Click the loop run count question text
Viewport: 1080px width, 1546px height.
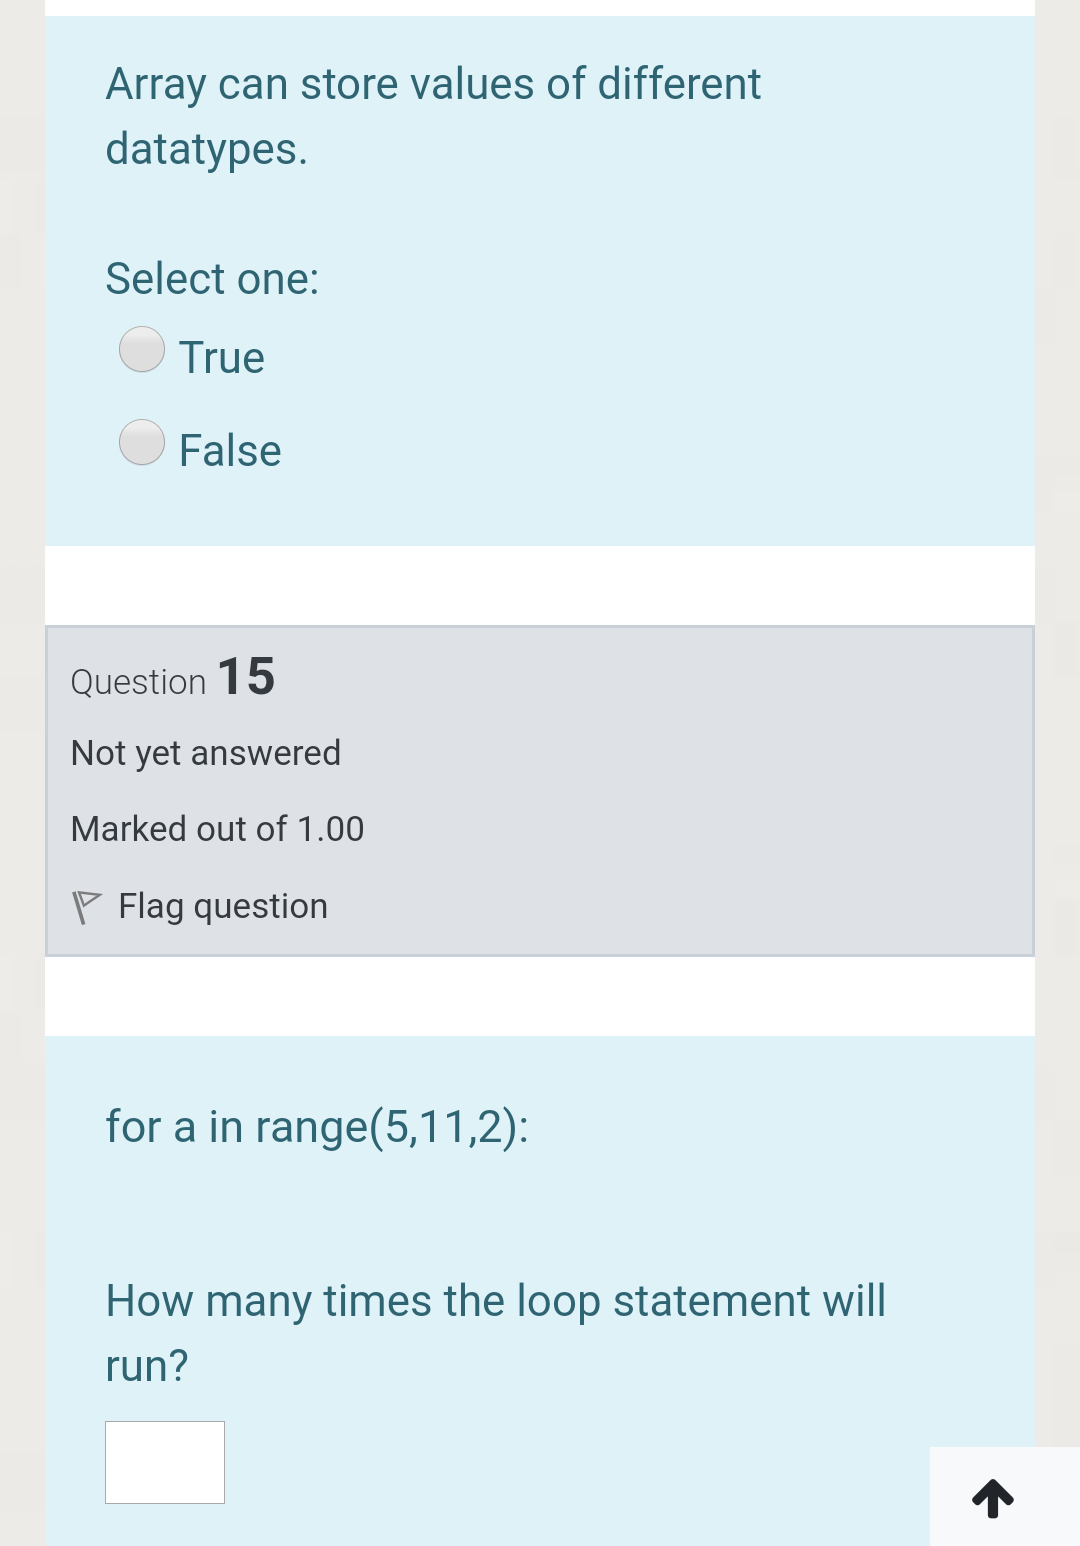tap(495, 1330)
